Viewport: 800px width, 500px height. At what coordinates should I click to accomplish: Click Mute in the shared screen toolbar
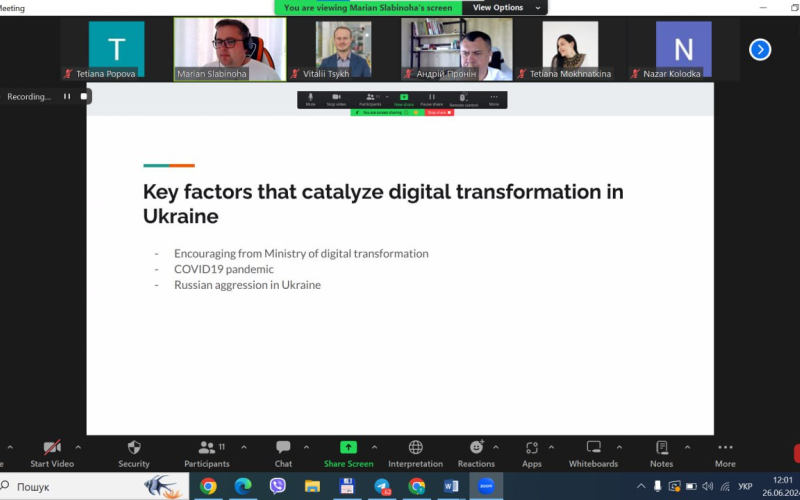[x=310, y=99]
